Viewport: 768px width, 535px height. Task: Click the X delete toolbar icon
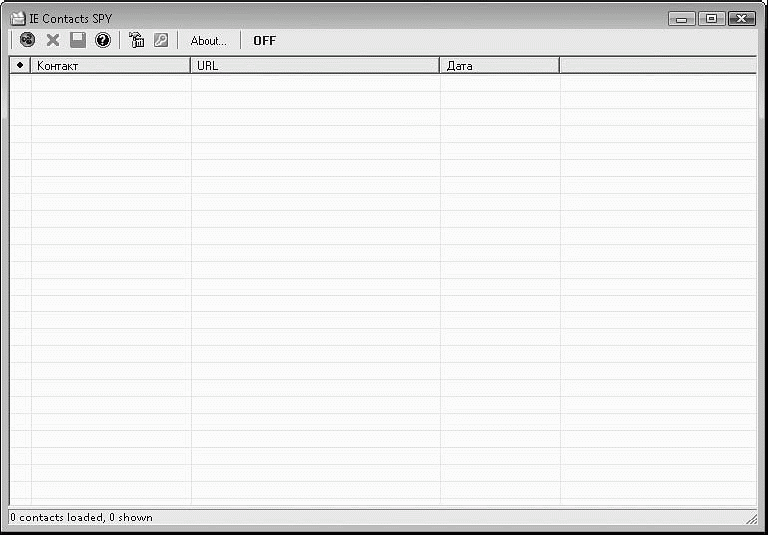(52, 40)
